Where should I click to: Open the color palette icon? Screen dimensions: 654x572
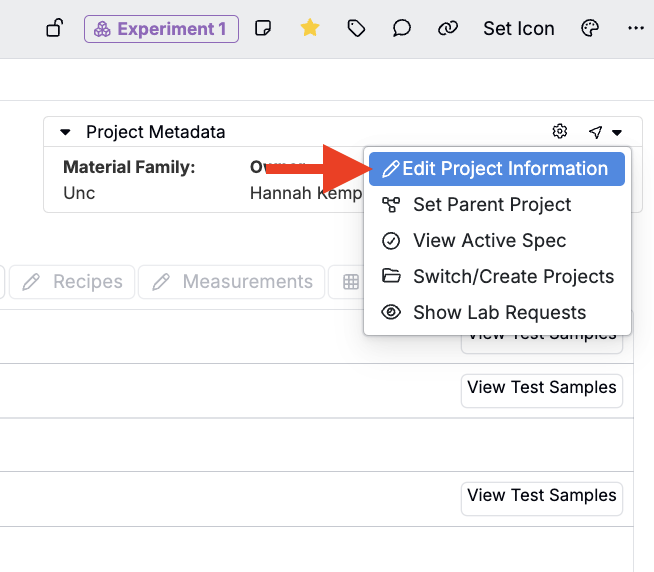590,28
